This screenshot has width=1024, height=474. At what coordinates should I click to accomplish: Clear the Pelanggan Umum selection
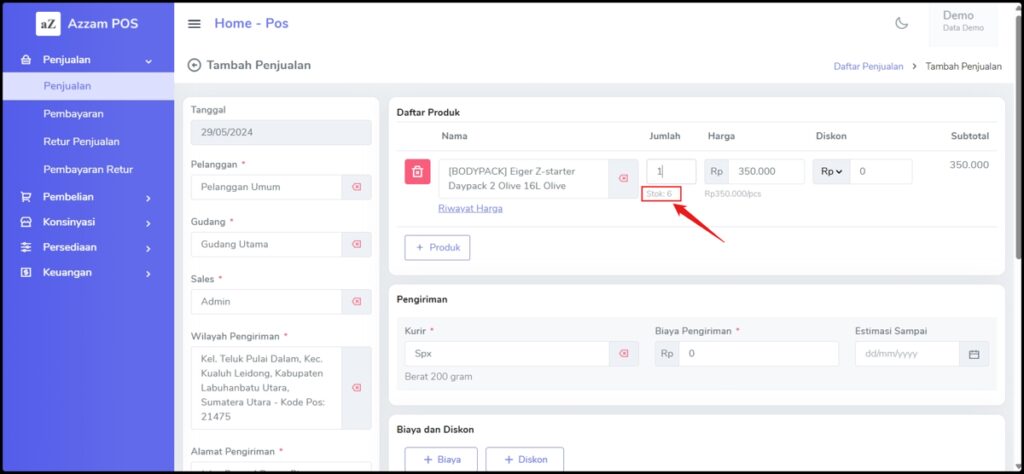point(356,187)
